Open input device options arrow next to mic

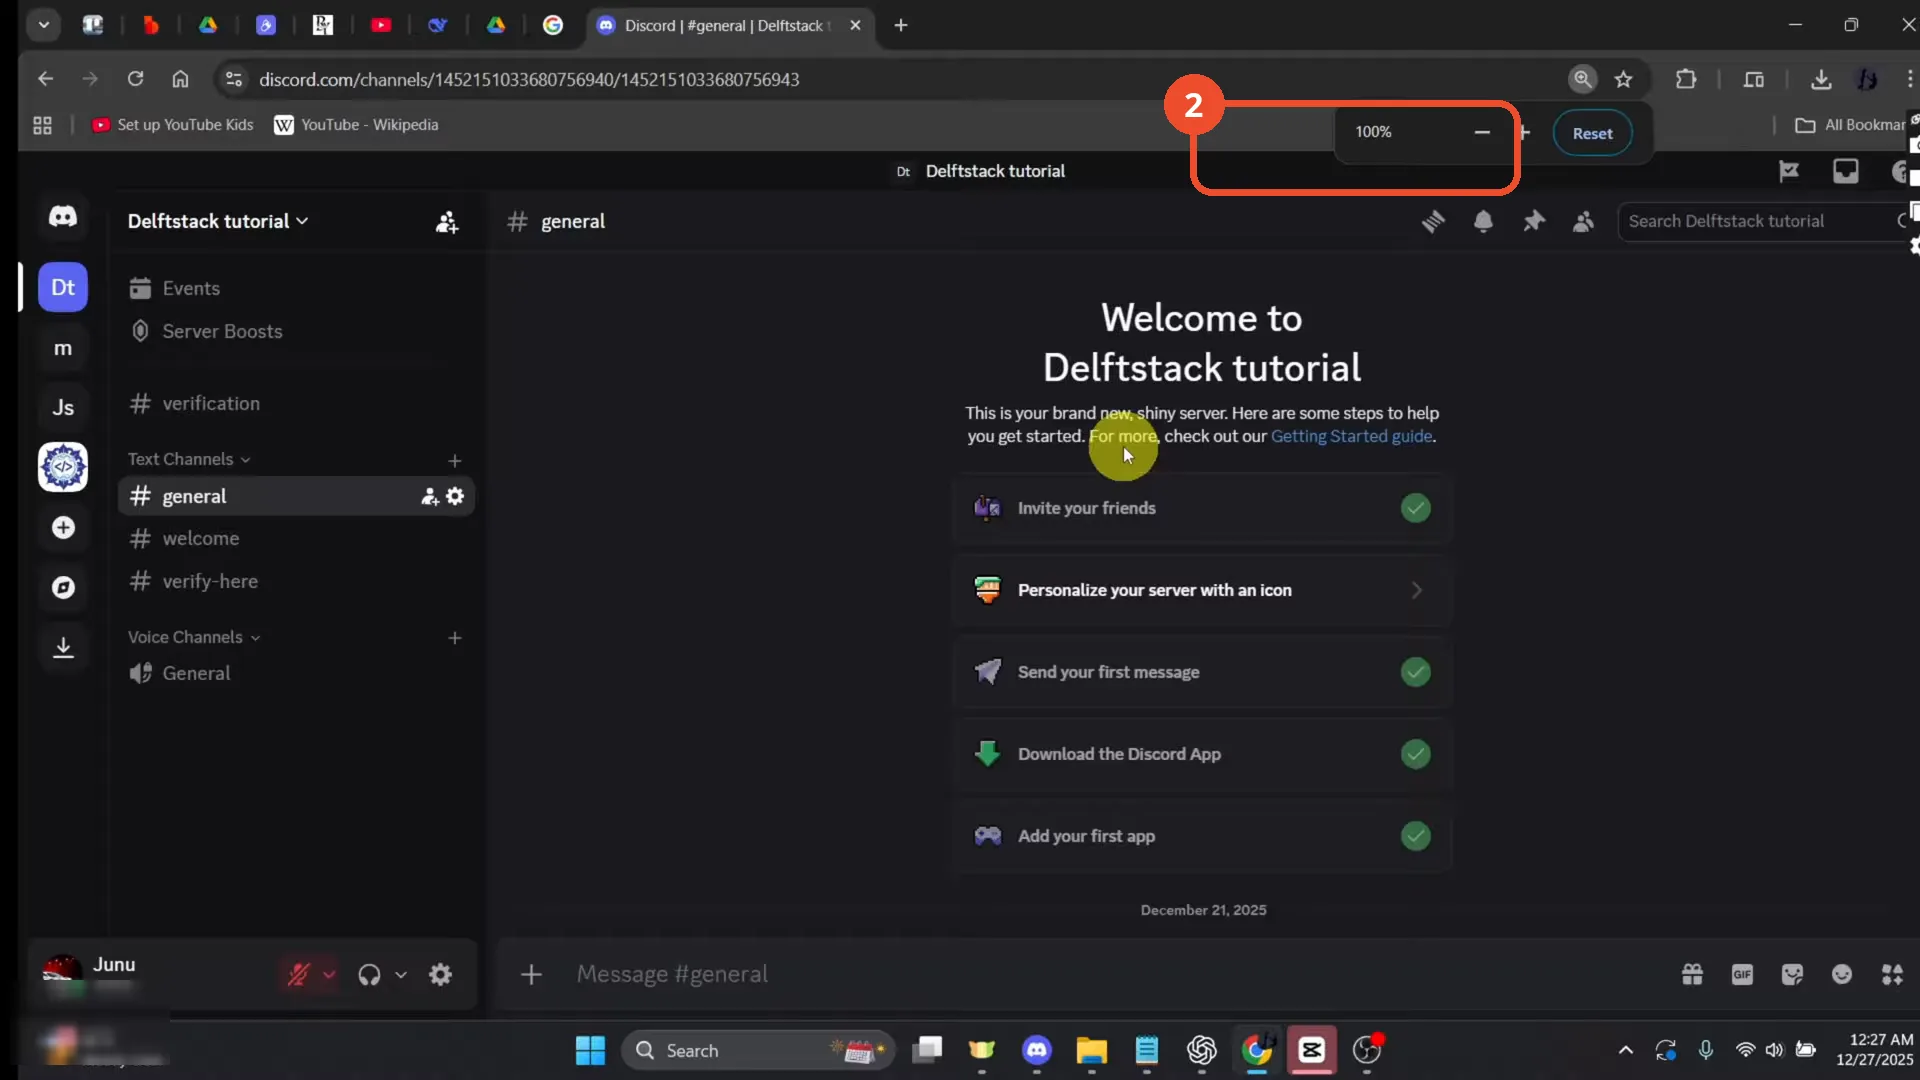tap(328, 974)
